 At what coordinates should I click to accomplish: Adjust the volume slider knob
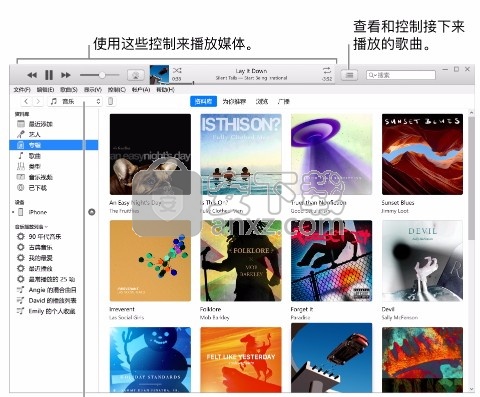tap(102, 75)
